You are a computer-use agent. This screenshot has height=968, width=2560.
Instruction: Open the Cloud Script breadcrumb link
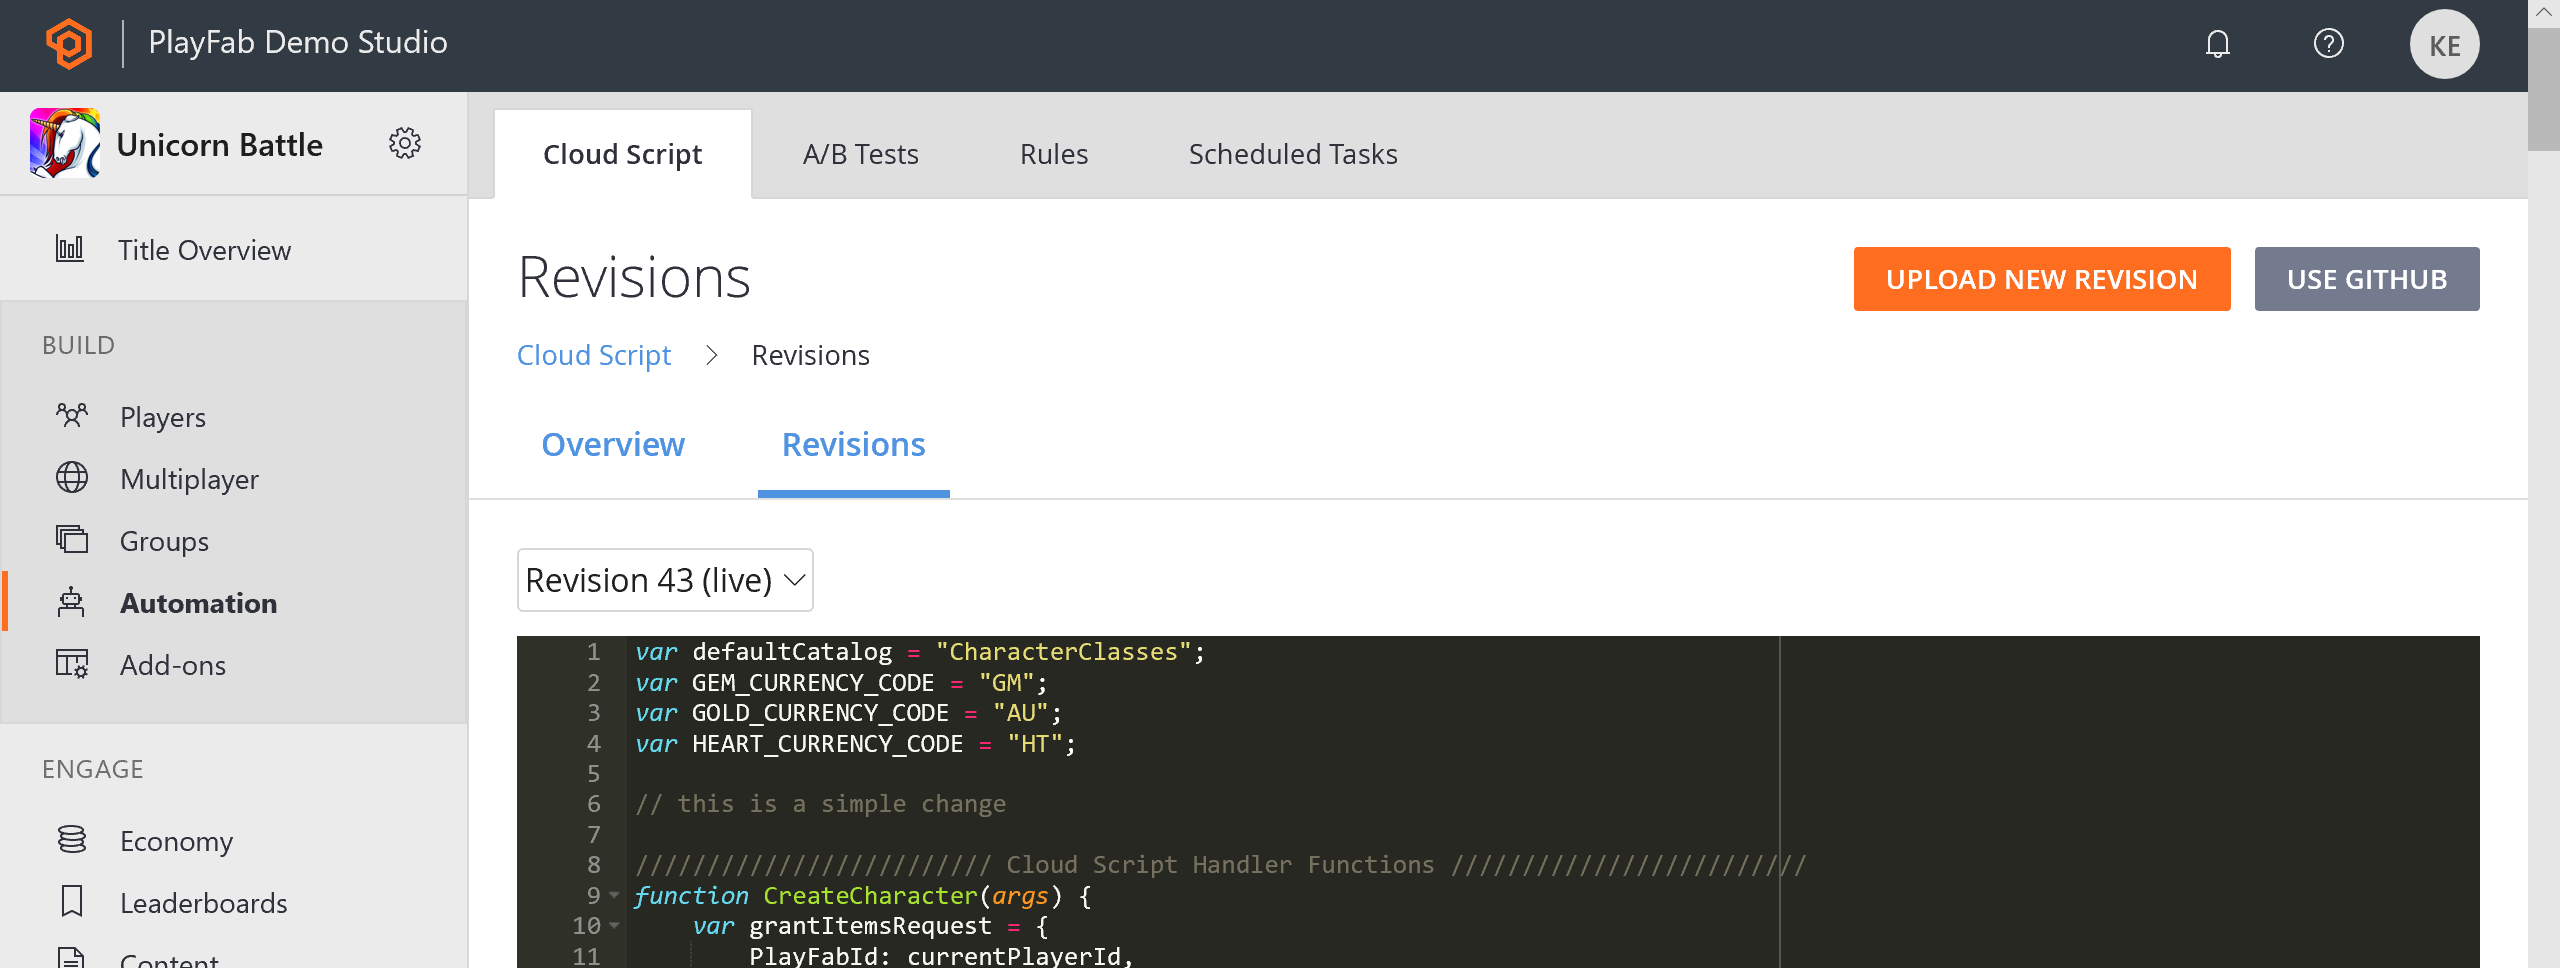[594, 354]
